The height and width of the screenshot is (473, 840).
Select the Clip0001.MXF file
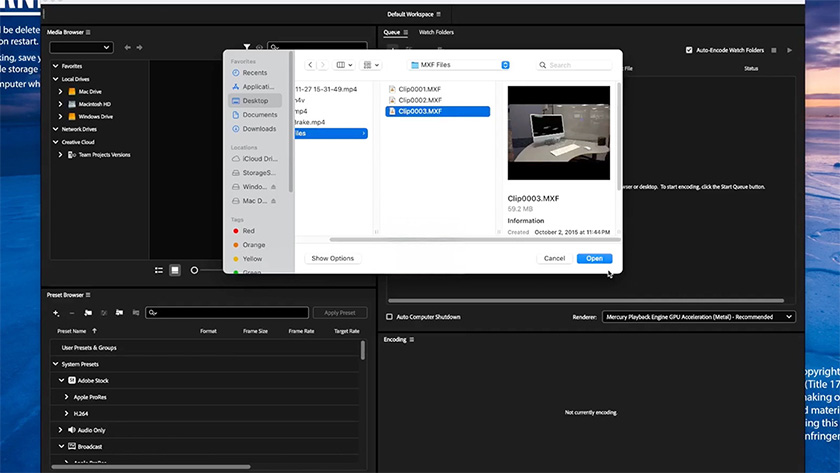coord(419,89)
